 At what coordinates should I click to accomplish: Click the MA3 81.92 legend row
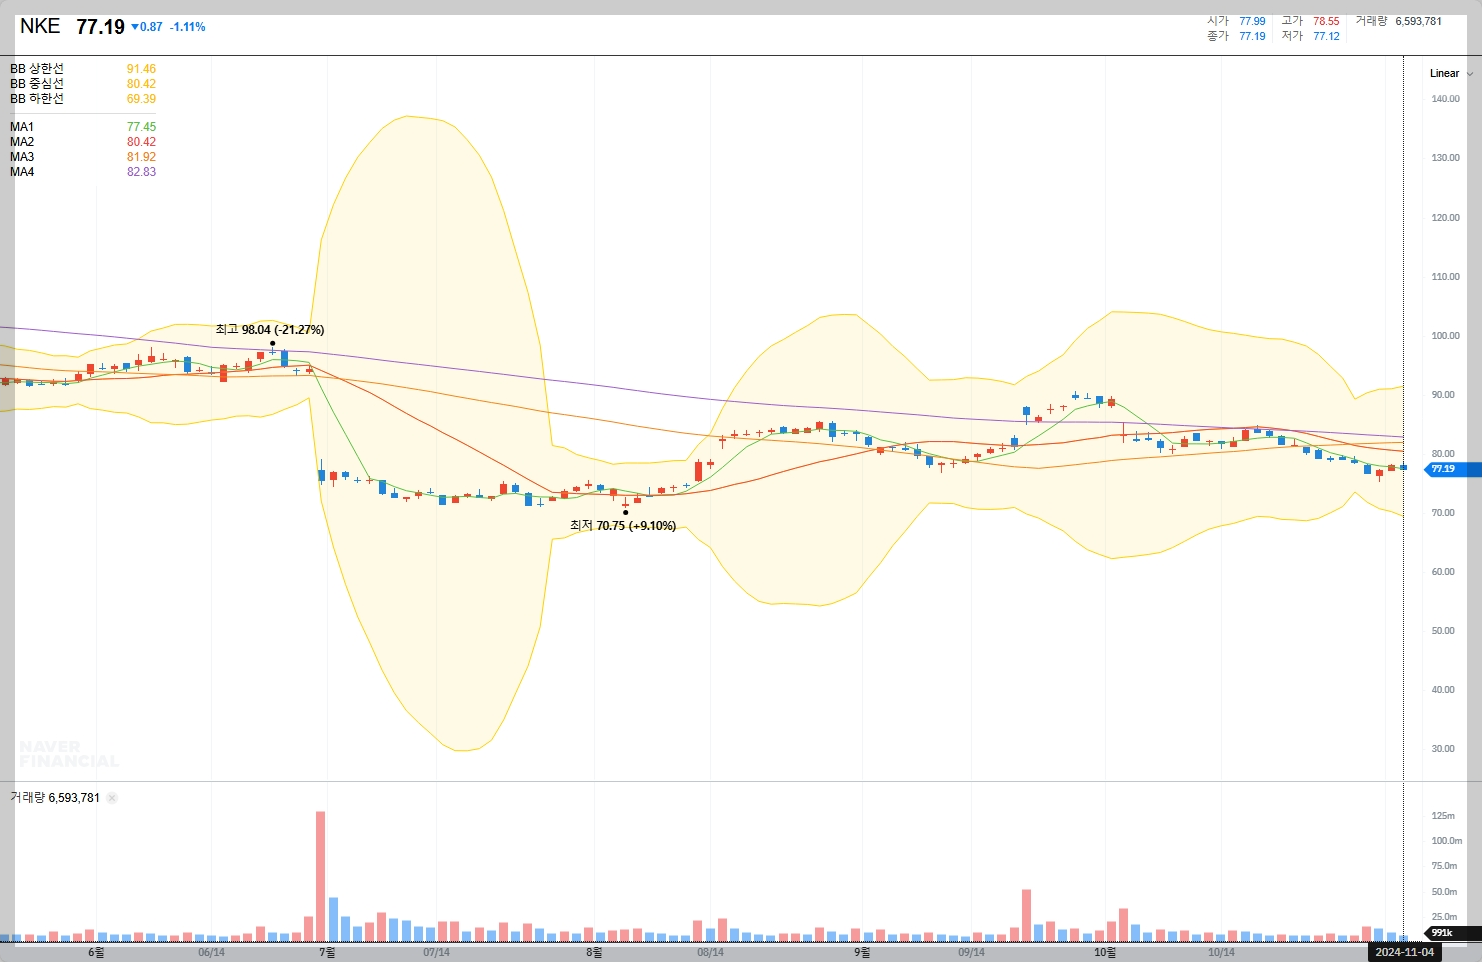click(x=83, y=157)
